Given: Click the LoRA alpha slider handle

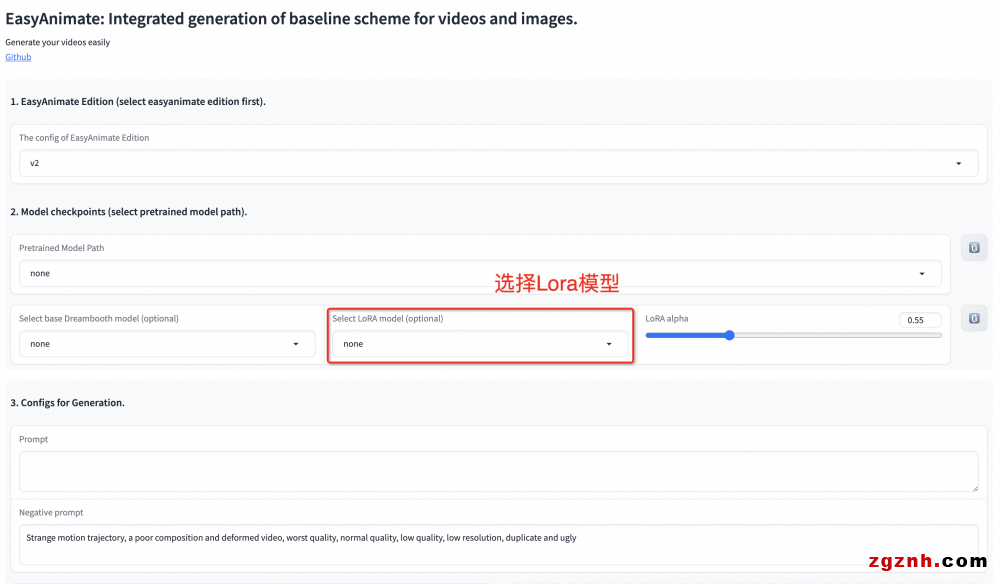Looking at the screenshot, I should click(729, 335).
